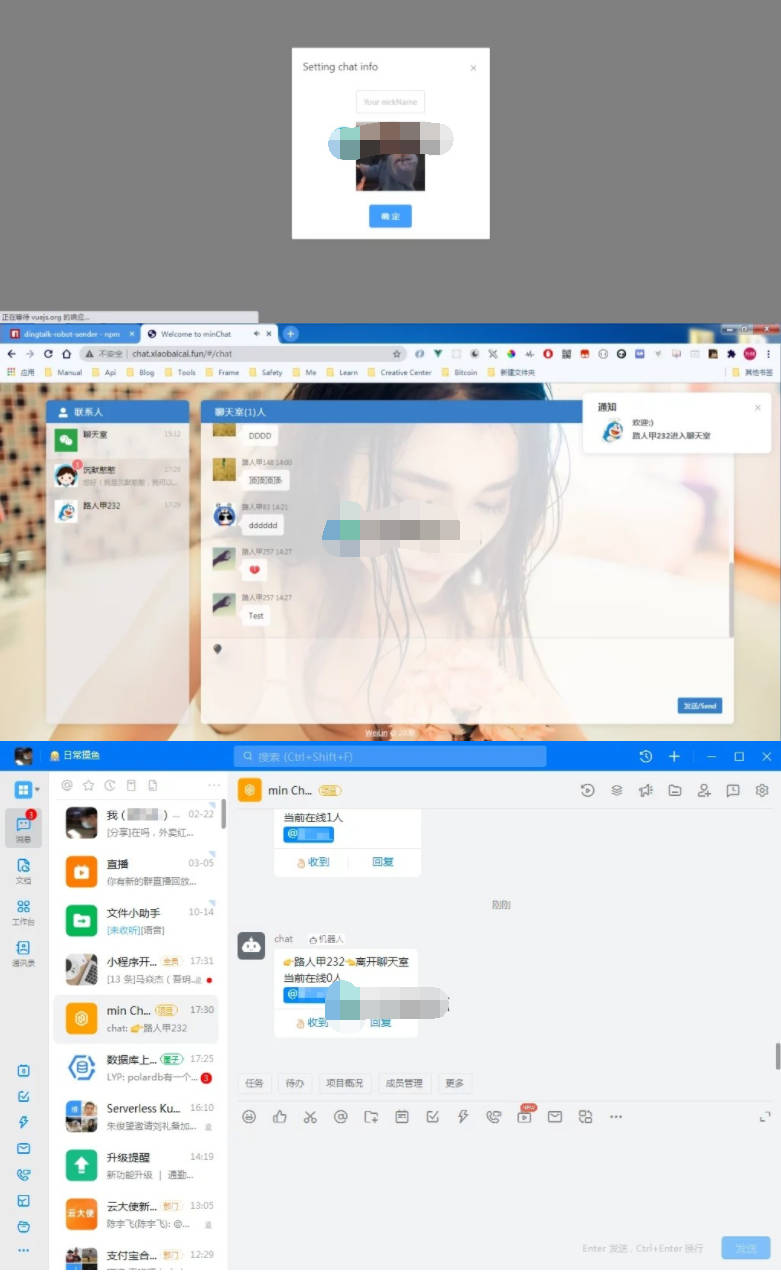781x1278 pixels.
Task: Open the settings gear in min Chat header
Action: click(762, 790)
